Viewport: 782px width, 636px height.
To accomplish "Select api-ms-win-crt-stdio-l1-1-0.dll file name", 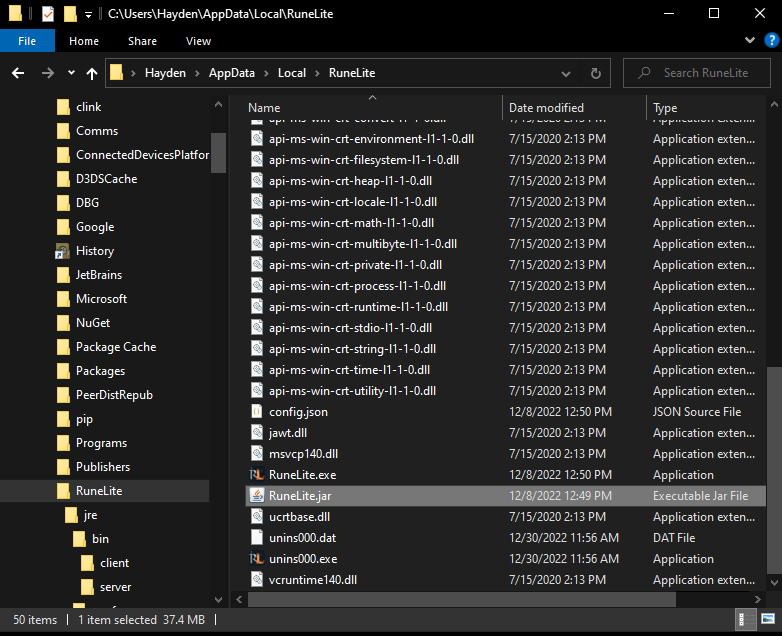I will 350,328.
